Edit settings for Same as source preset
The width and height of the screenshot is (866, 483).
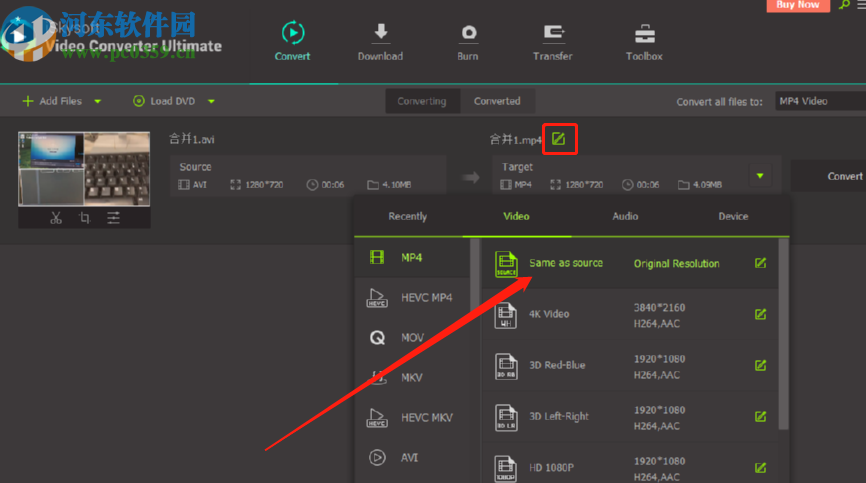pos(761,263)
